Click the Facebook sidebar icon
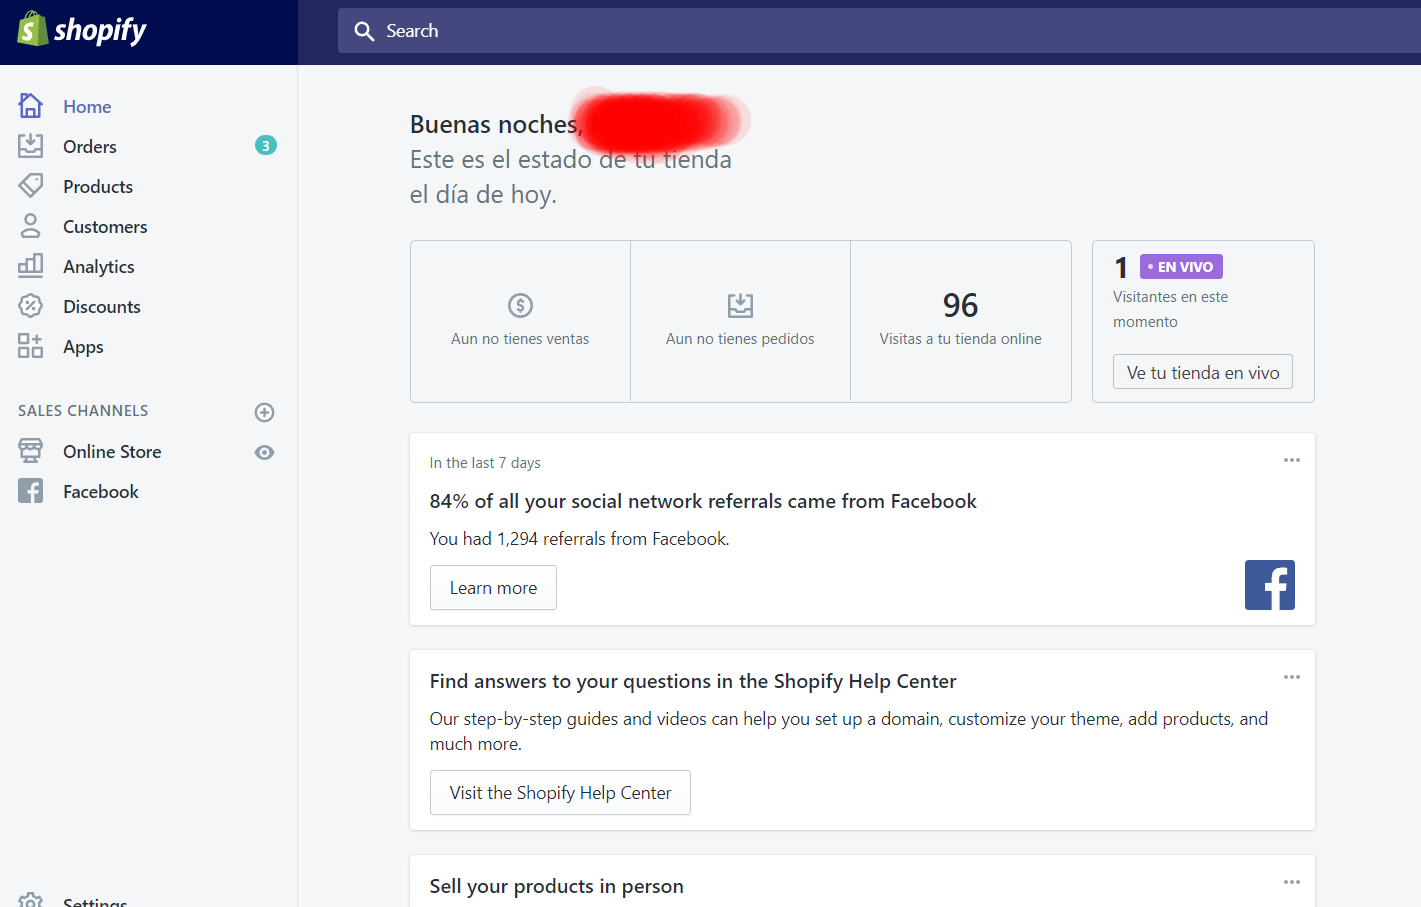This screenshot has height=907, width=1421. point(31,491)
